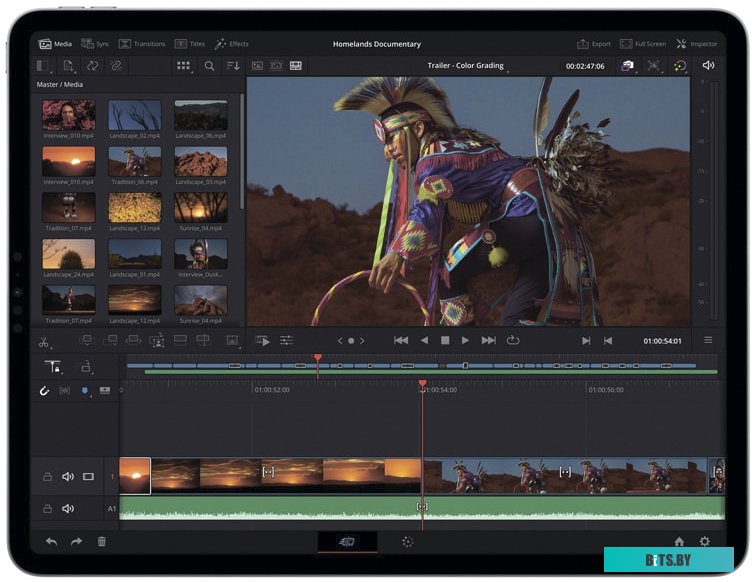Click the Master / Media bin path
752x582 pixels.
[x=59, y=84]
